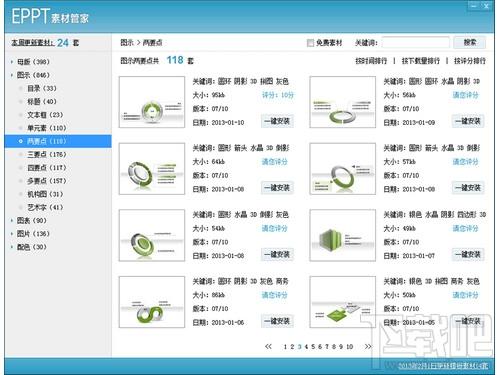This screenshot has width=500, height=375.
Task: Select 目录 (33) in the sidebar
Action: pos(42,88)
